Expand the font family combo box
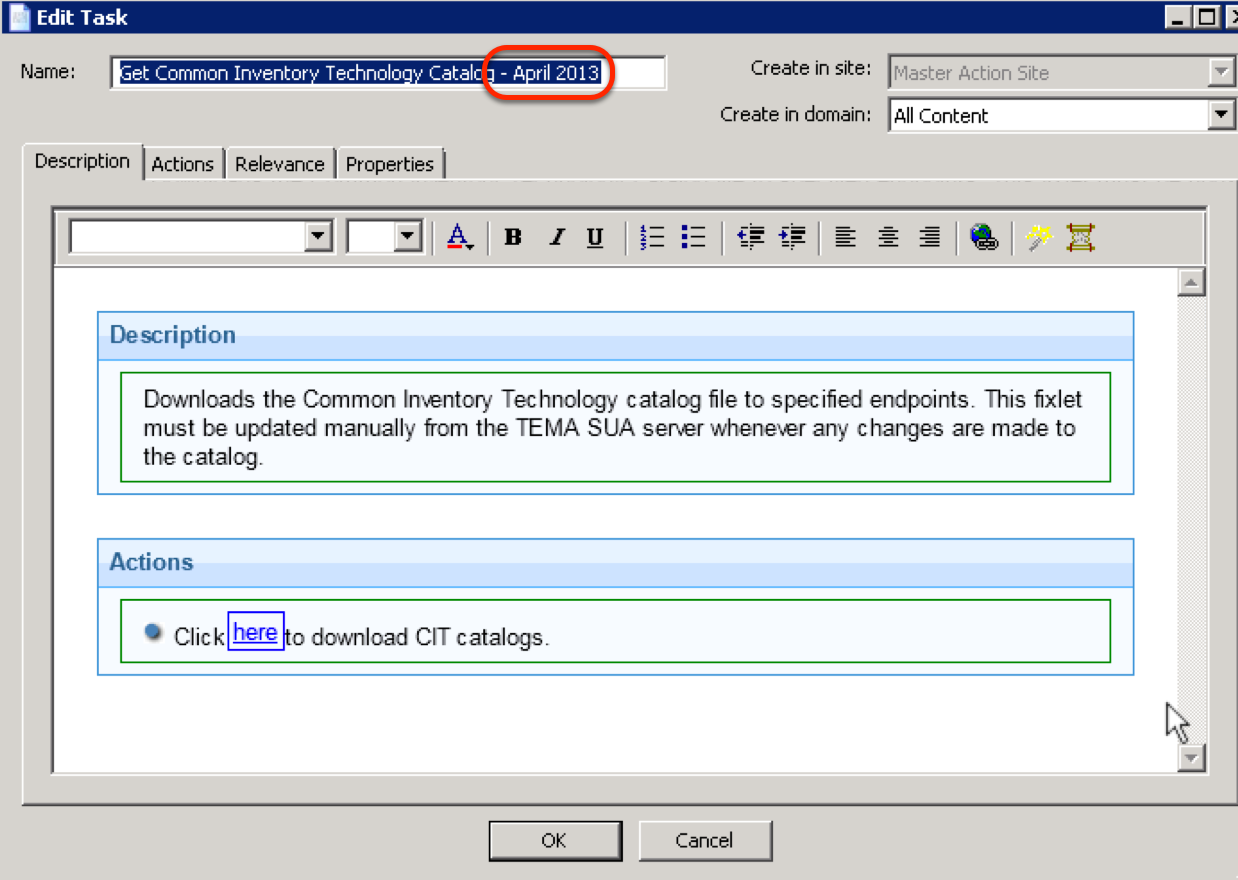The image size is (1238, 880). (319, 236)
